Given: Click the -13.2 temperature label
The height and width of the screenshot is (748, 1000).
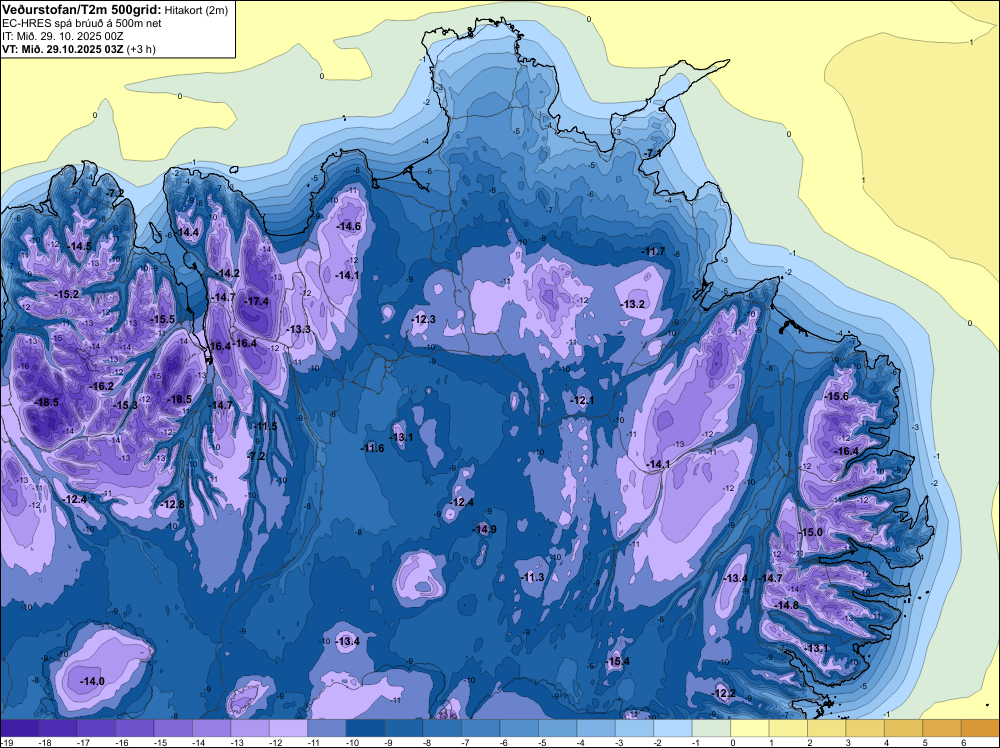Looking at the screenshot, I should pos(633,305).
